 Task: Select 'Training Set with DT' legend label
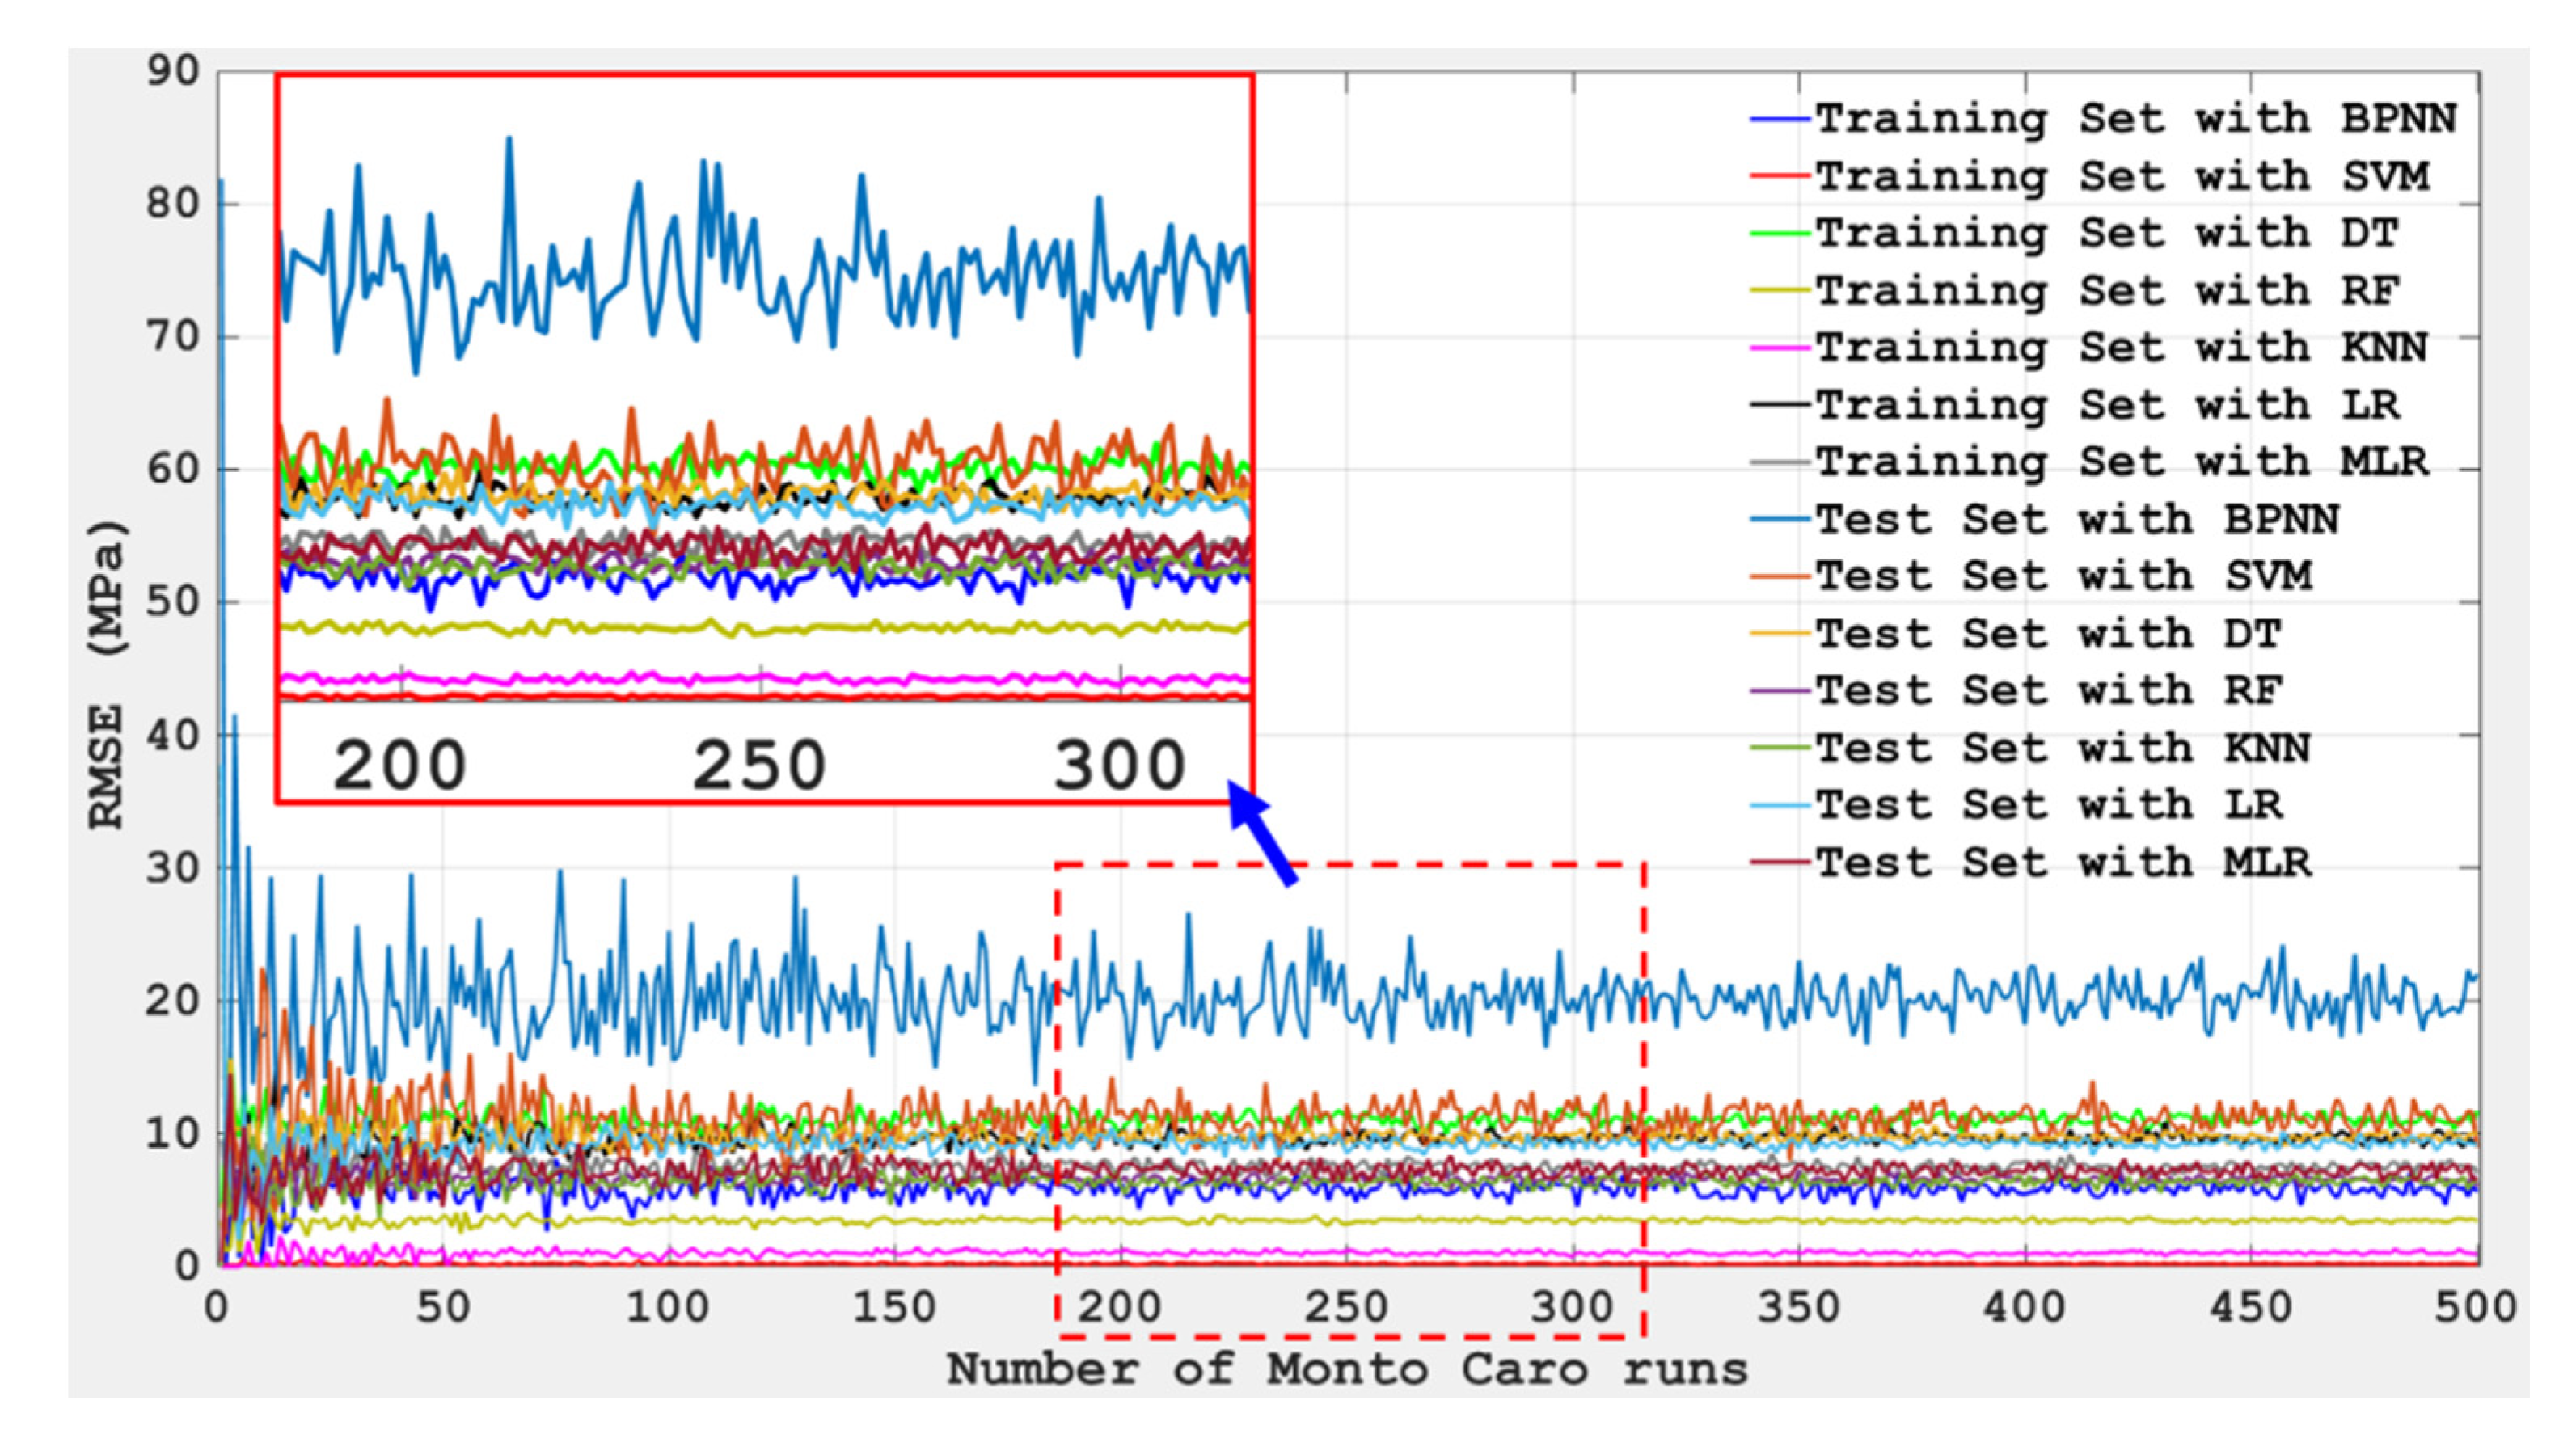[x=2106, y=234]
